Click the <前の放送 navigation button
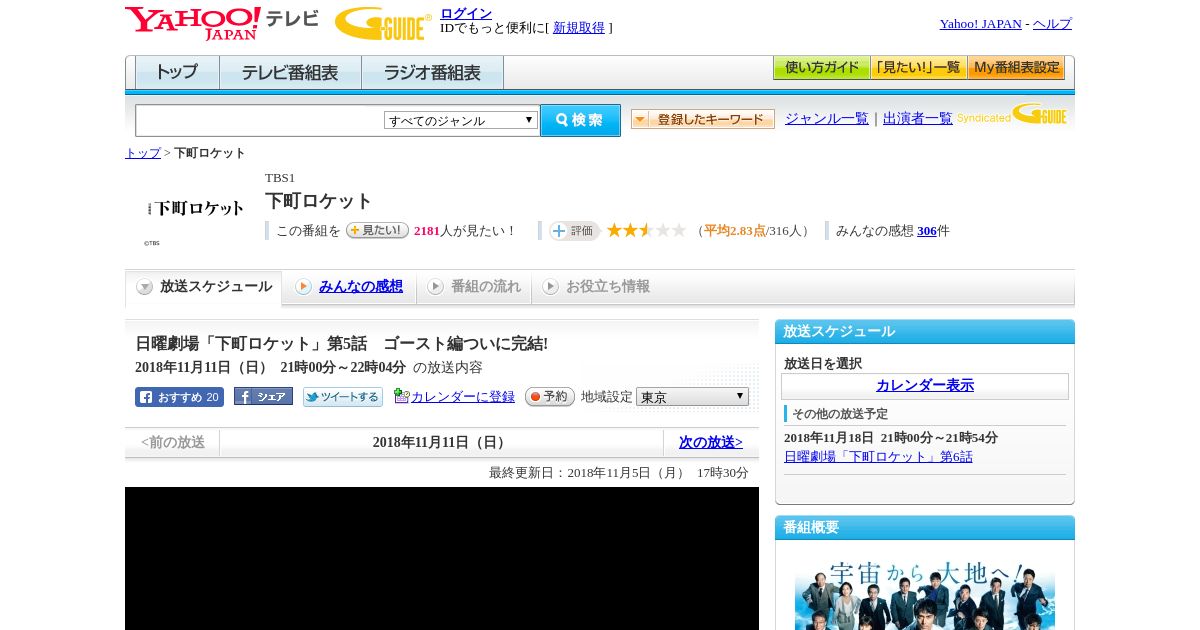 (173, 442)
